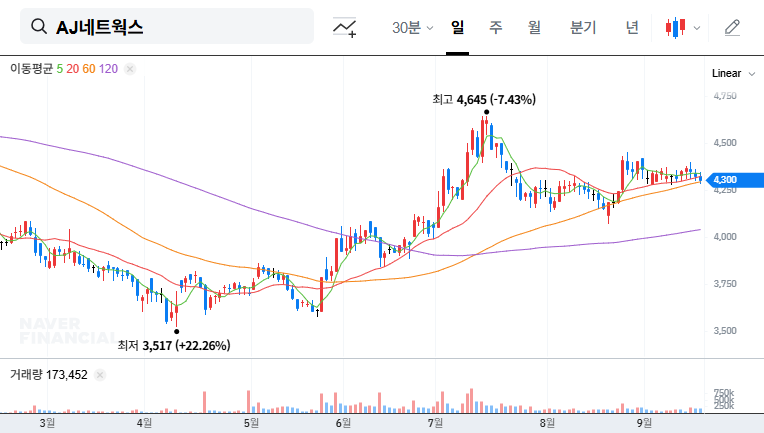Select the 60-day moving average label
Screen dimensions: 764x433
tap(89, 69)
